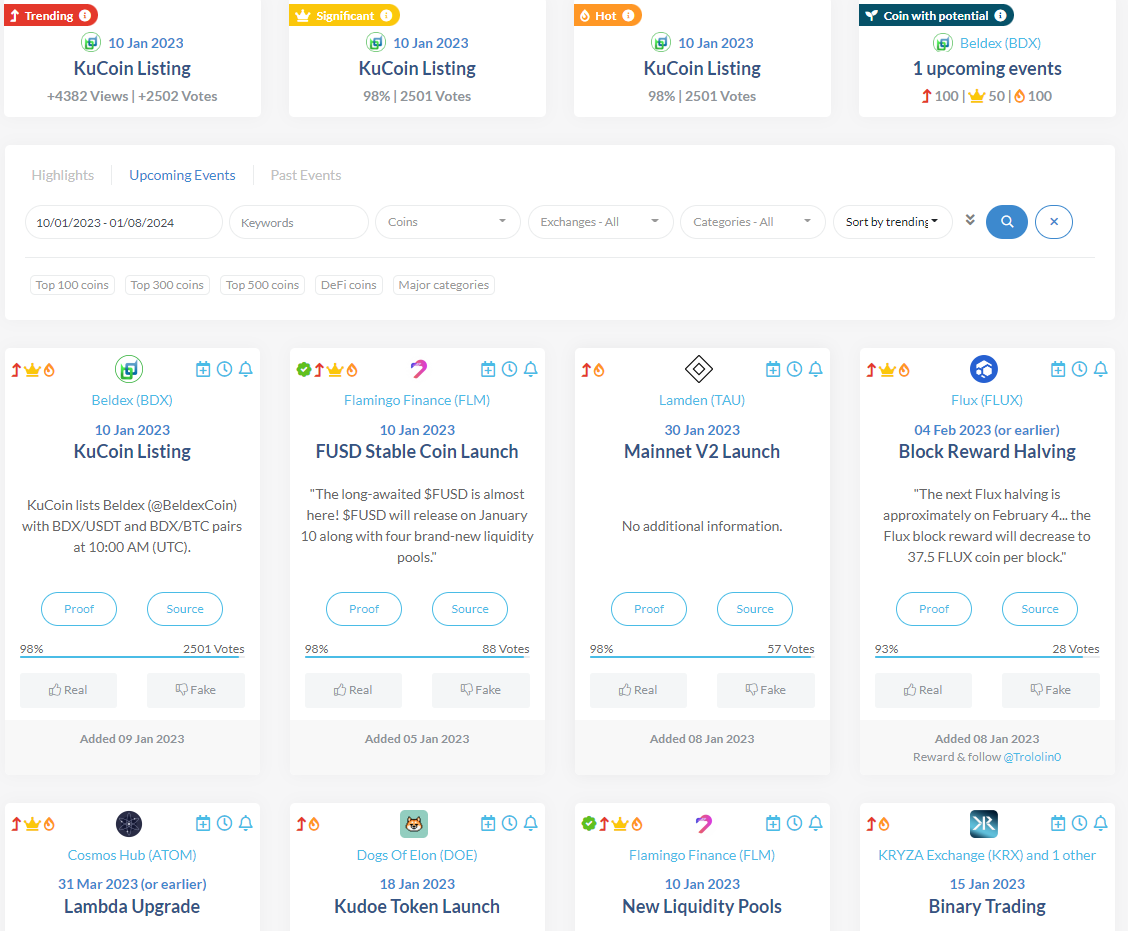The width and height of the screenshot is (1128, 931).
Task: Vote Real on Flux Block Reward Halving
Action: [922, 690]
